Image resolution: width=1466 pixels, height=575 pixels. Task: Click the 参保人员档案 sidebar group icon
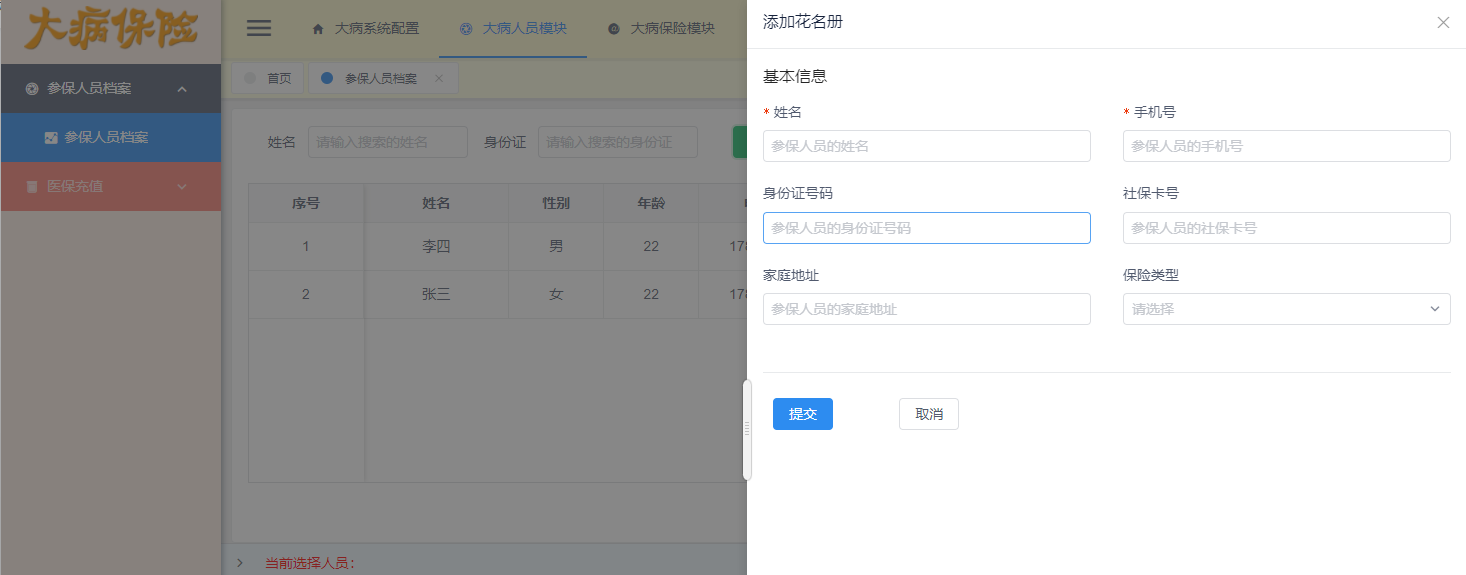(32, 89)
